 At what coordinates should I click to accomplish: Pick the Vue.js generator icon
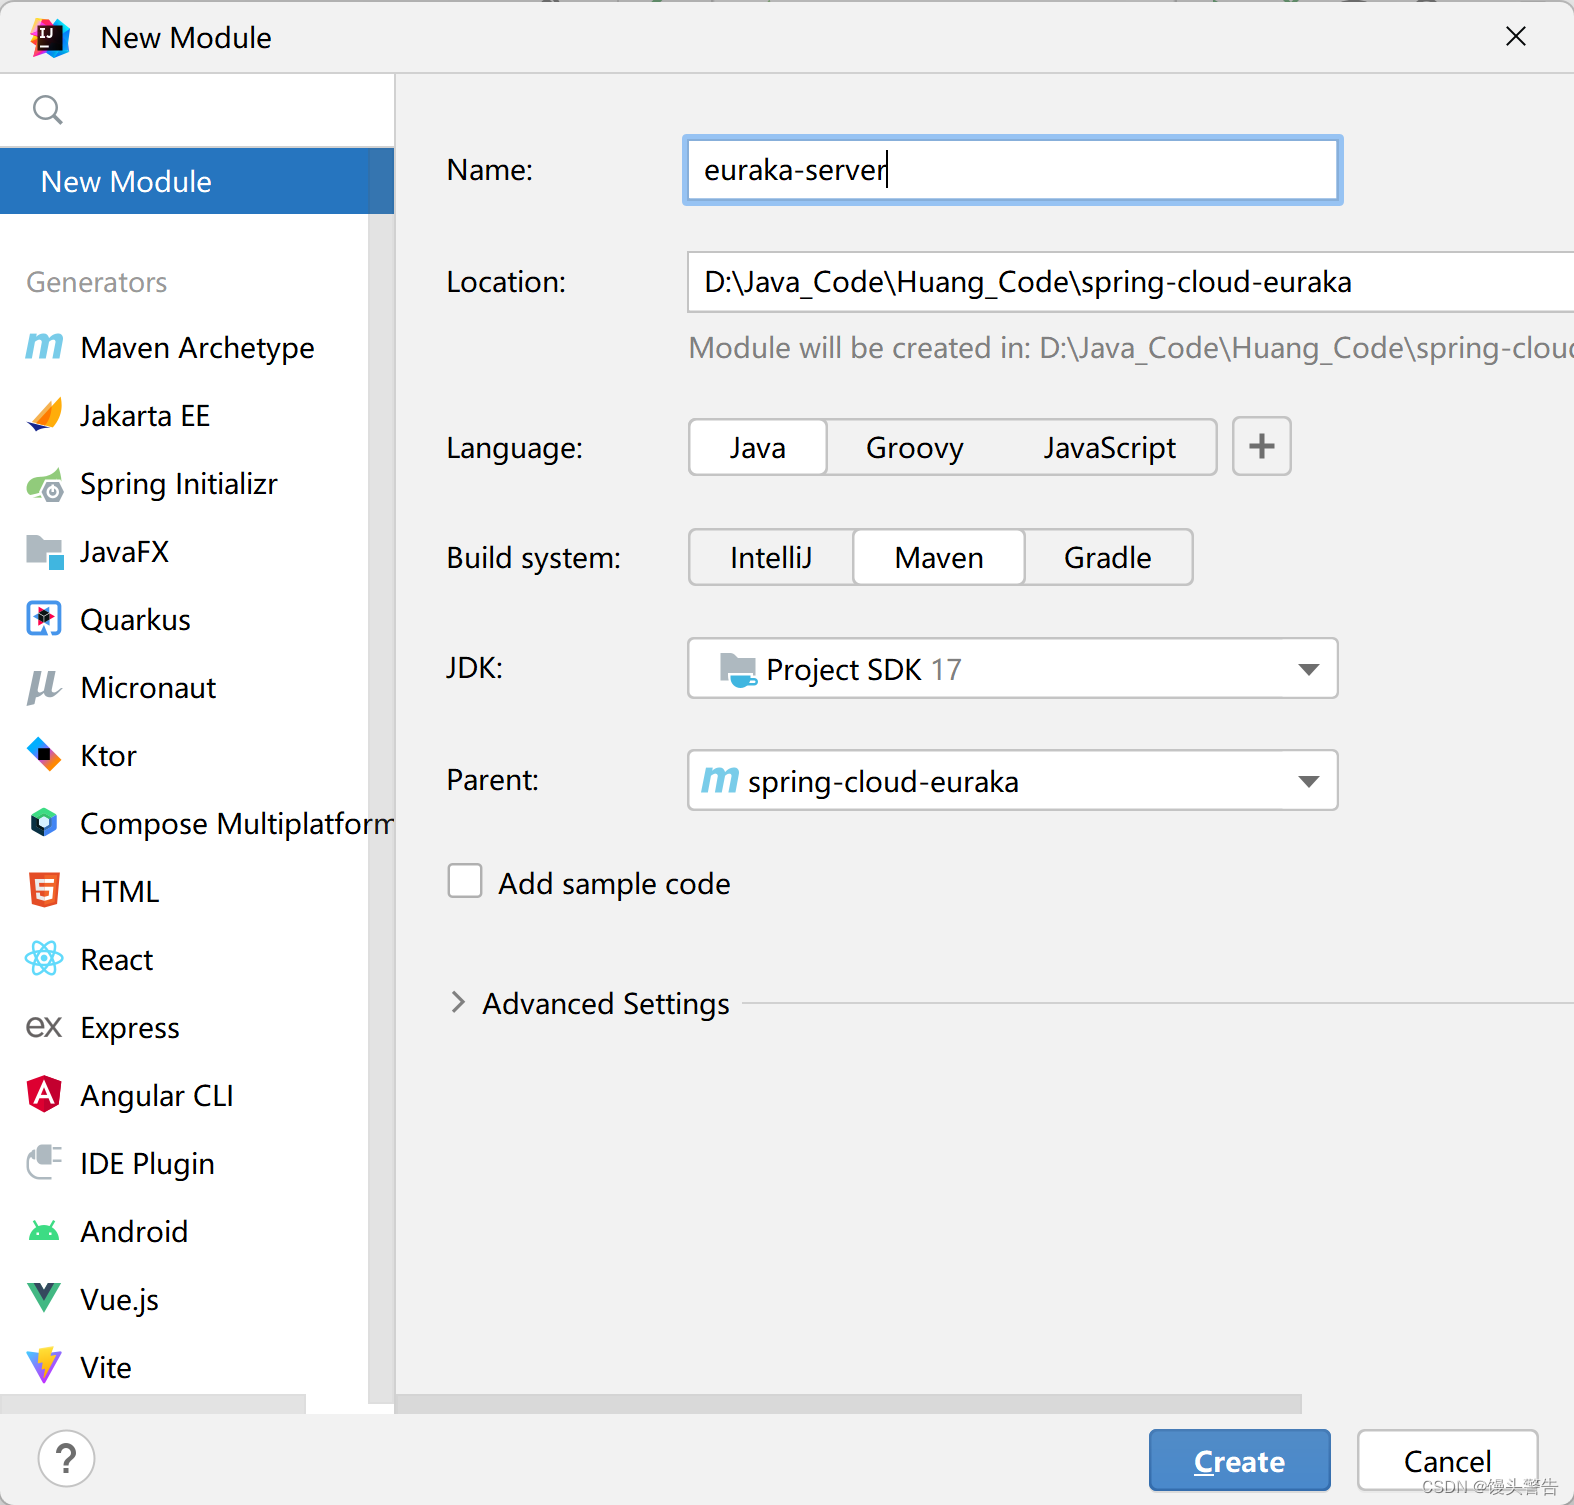click(44, 1298)
